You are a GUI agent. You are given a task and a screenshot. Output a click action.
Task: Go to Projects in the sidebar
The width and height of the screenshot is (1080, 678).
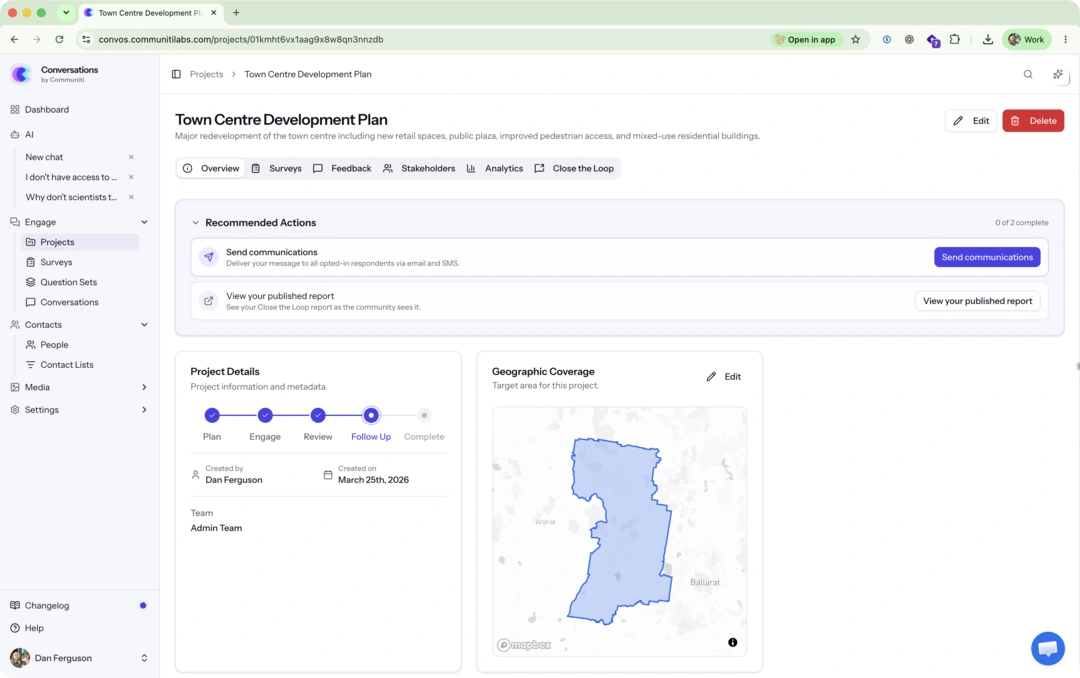click(x=79, y=242)
